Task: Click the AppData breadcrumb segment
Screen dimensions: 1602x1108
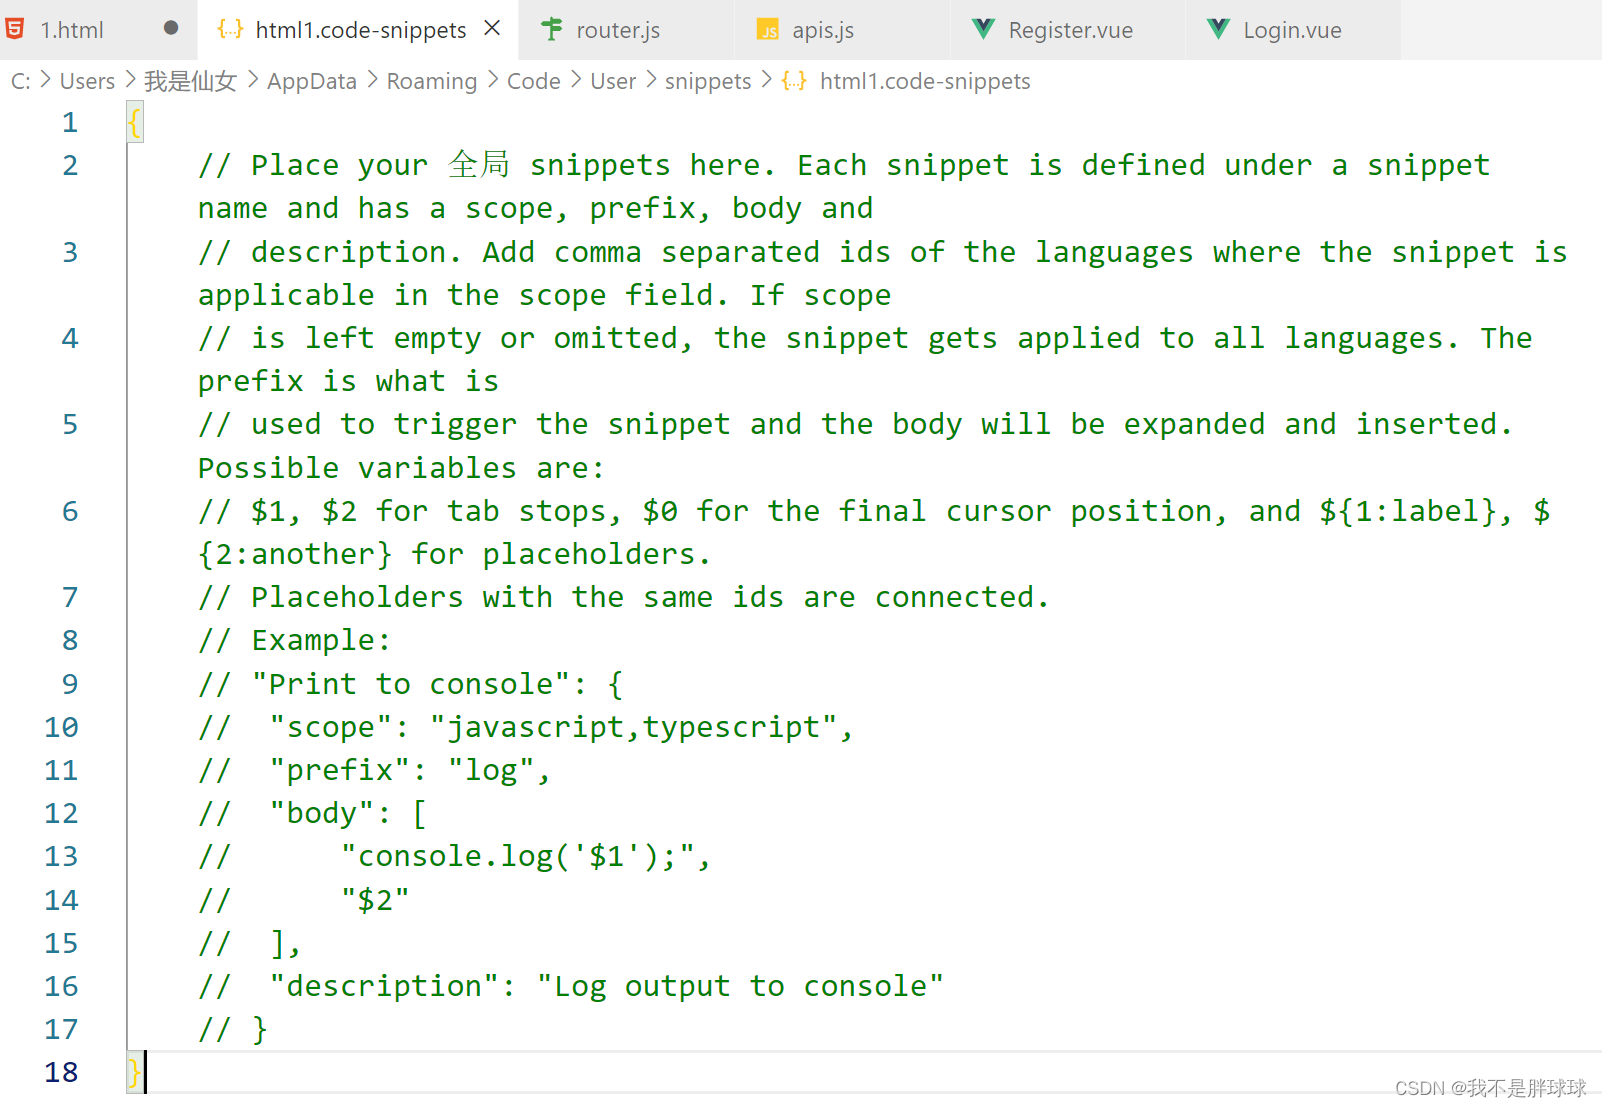Action: click(312, 81)
